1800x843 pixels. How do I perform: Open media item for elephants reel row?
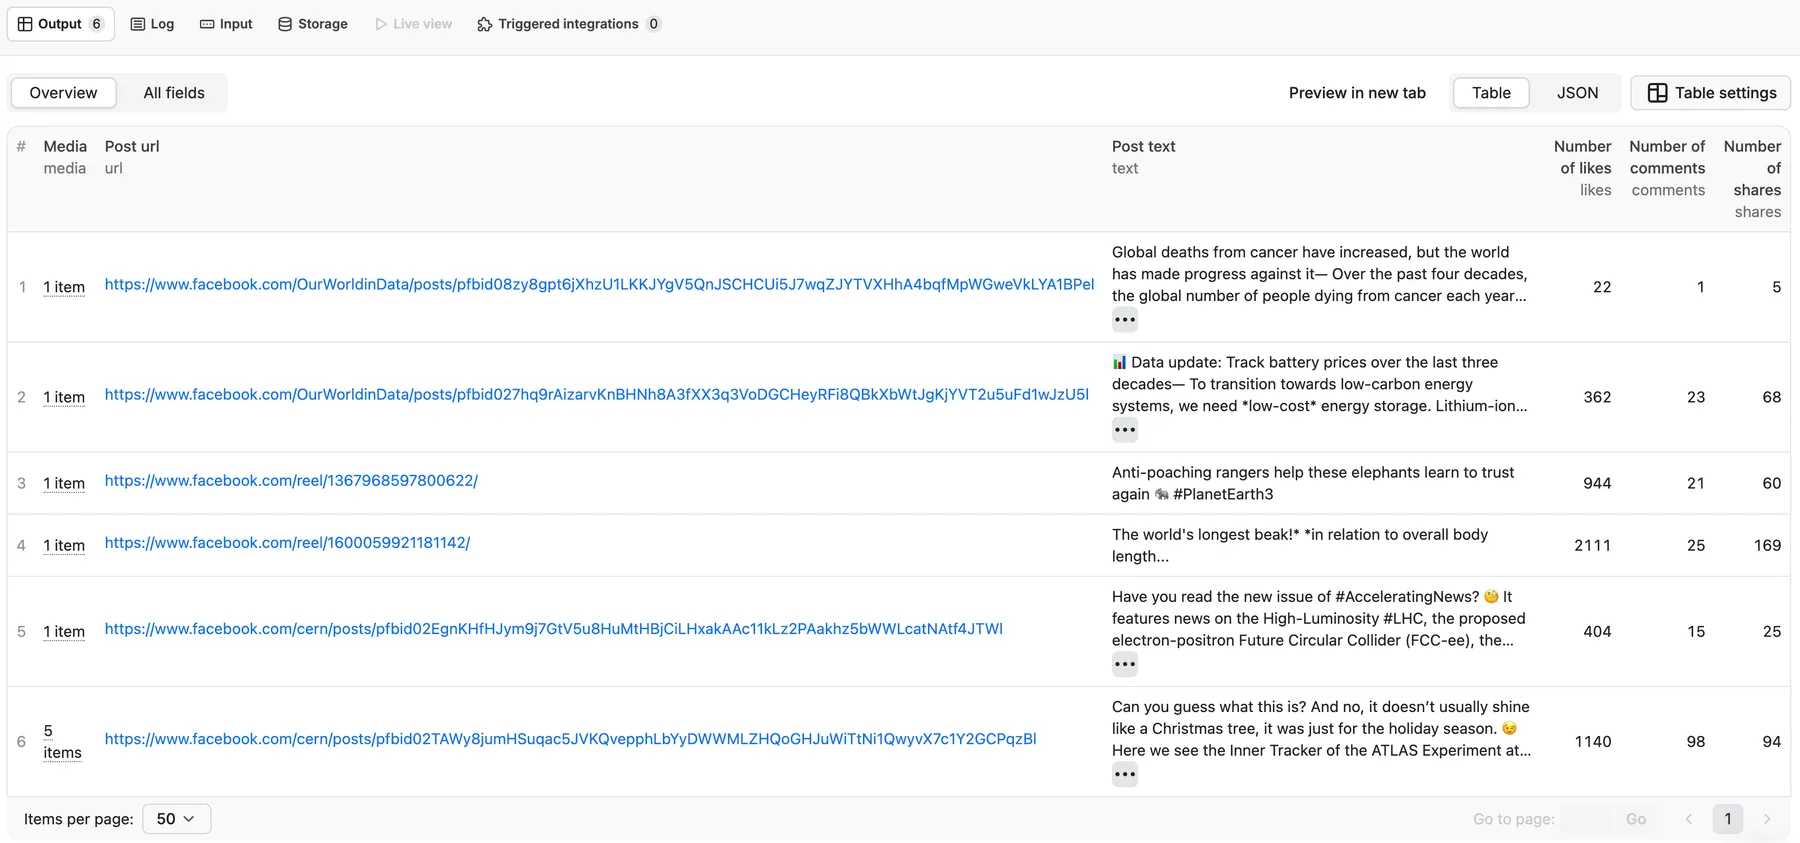tap(64, 483)
